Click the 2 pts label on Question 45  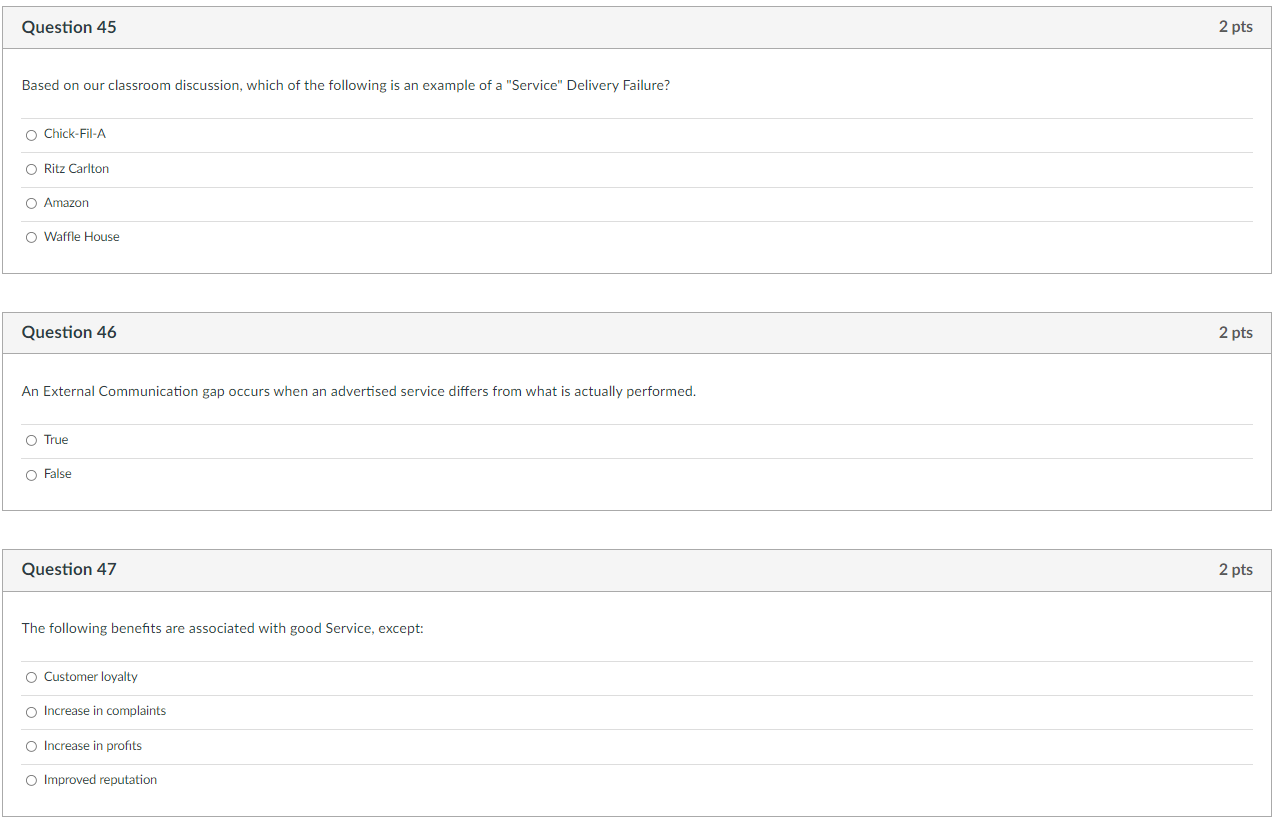tap(1235, 27)
